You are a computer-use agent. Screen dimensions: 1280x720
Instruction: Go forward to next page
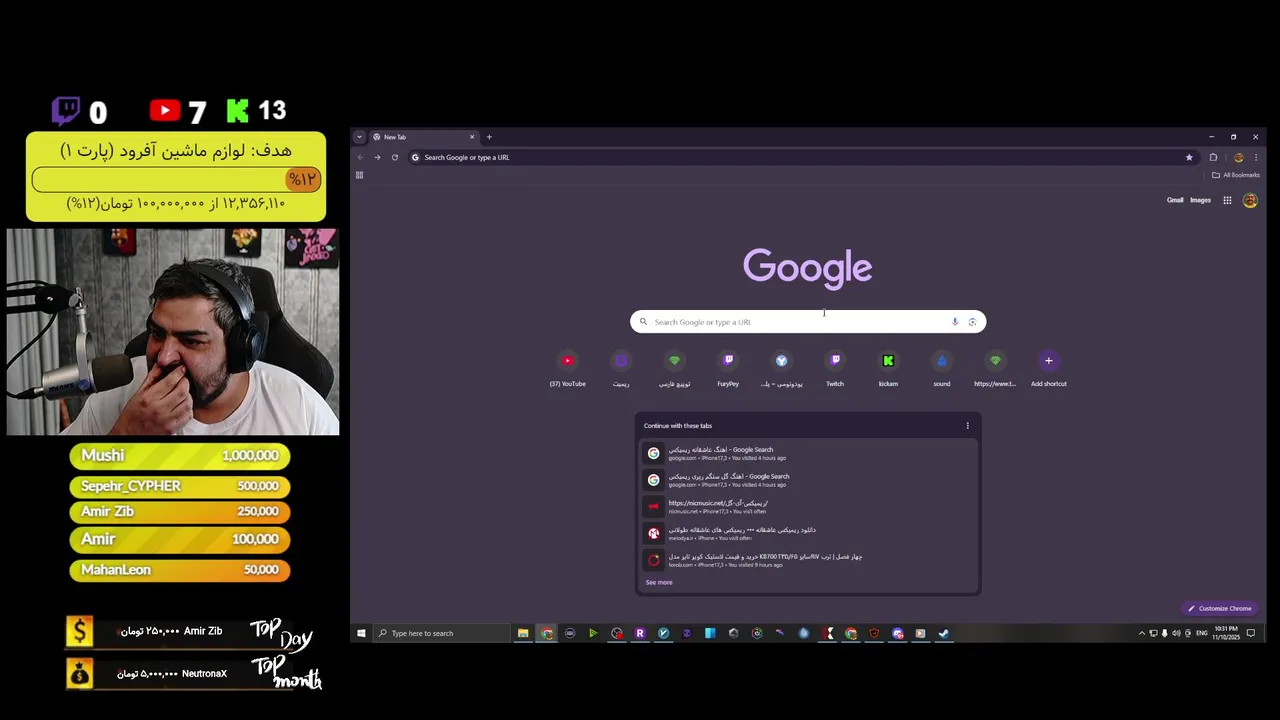click(x=377, y=157)
